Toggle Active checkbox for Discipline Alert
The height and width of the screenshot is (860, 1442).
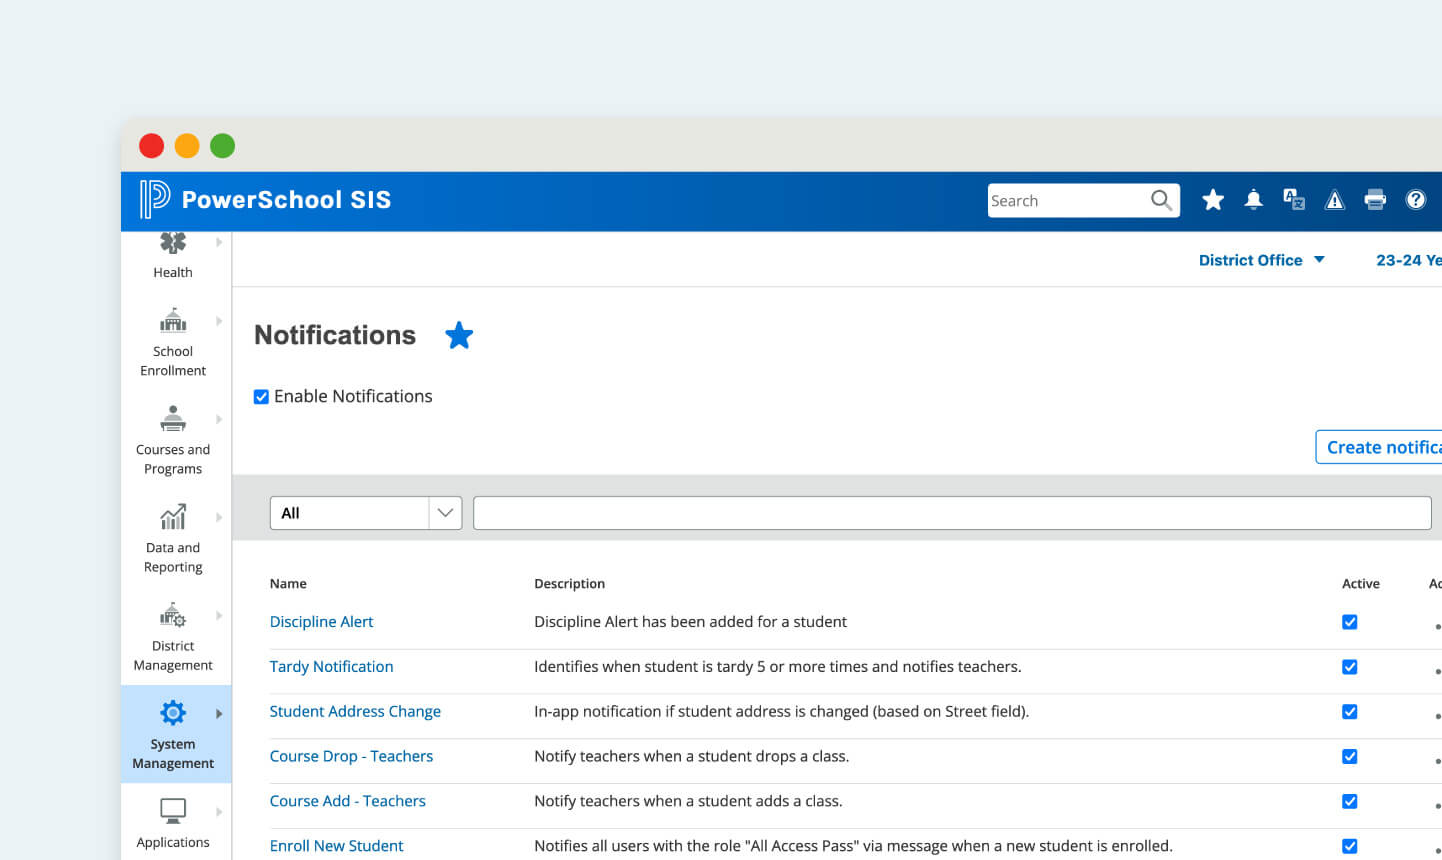coord(1349,622)
